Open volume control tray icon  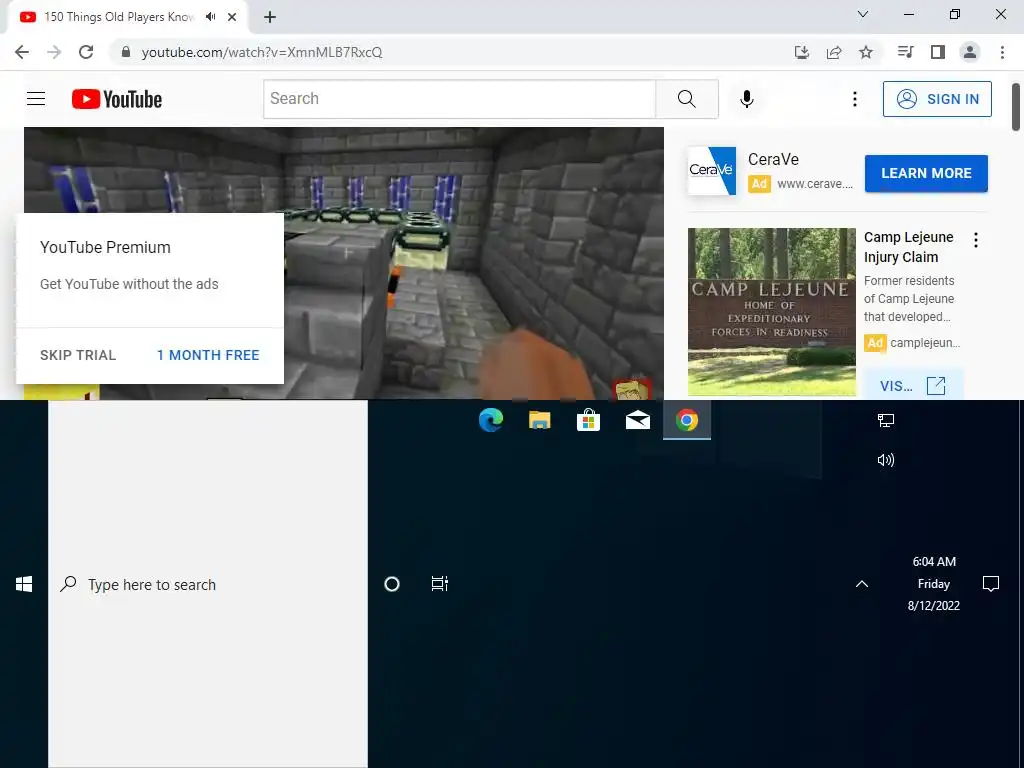point(886,460)
